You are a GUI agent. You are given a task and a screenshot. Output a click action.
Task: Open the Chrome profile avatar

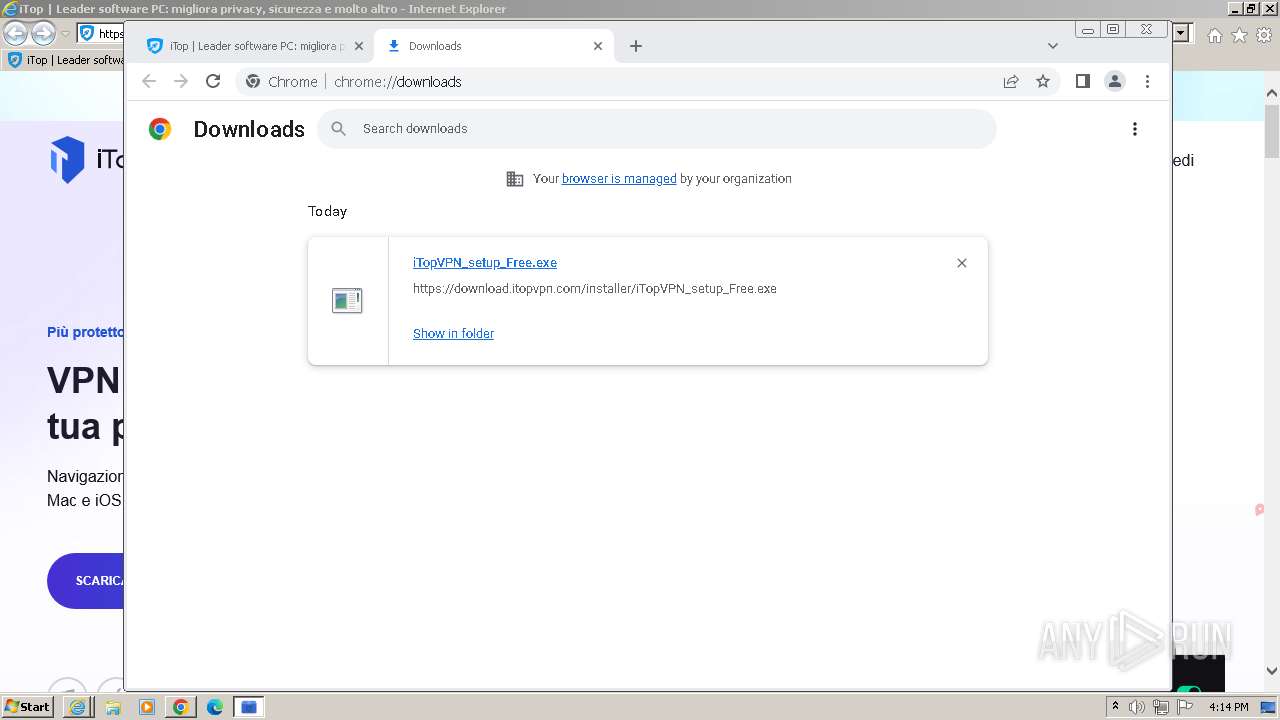pyautogui.click(x=1115, y=82)
